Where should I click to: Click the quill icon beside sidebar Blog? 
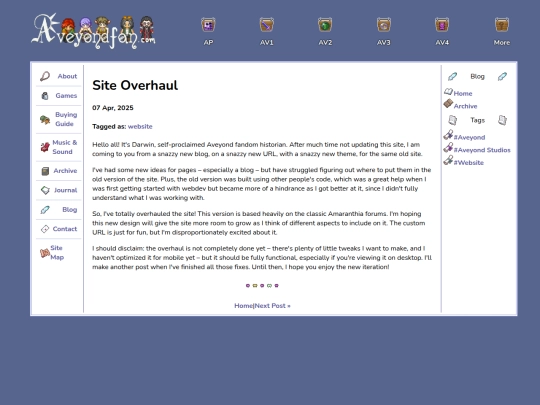coord(45,209)
